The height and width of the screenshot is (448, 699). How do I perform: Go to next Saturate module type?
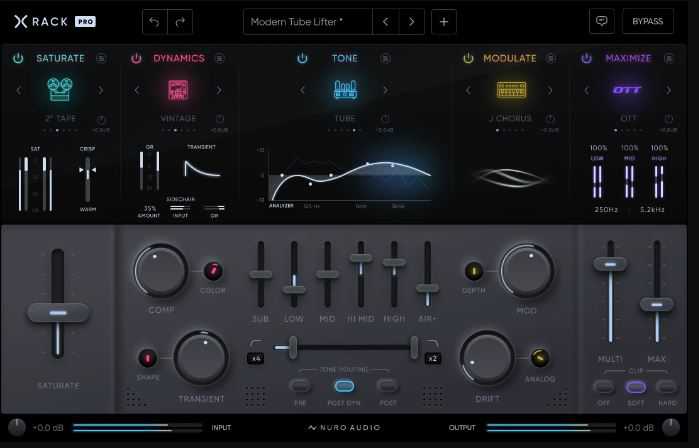coord(101,90)
